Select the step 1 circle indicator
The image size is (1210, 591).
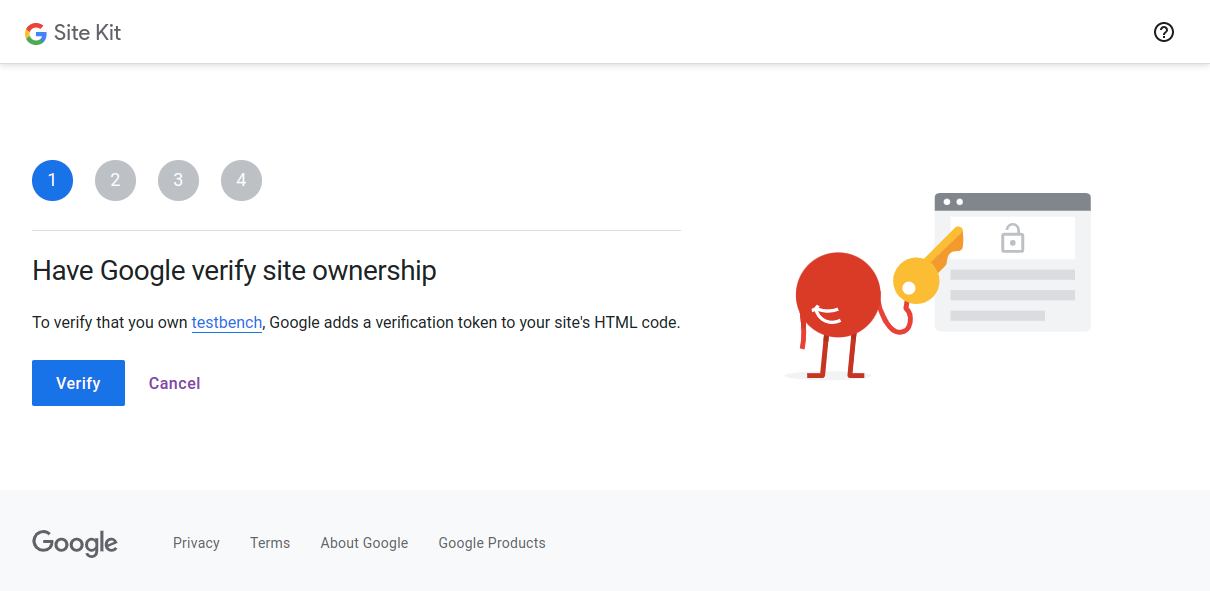click(52, 180)
